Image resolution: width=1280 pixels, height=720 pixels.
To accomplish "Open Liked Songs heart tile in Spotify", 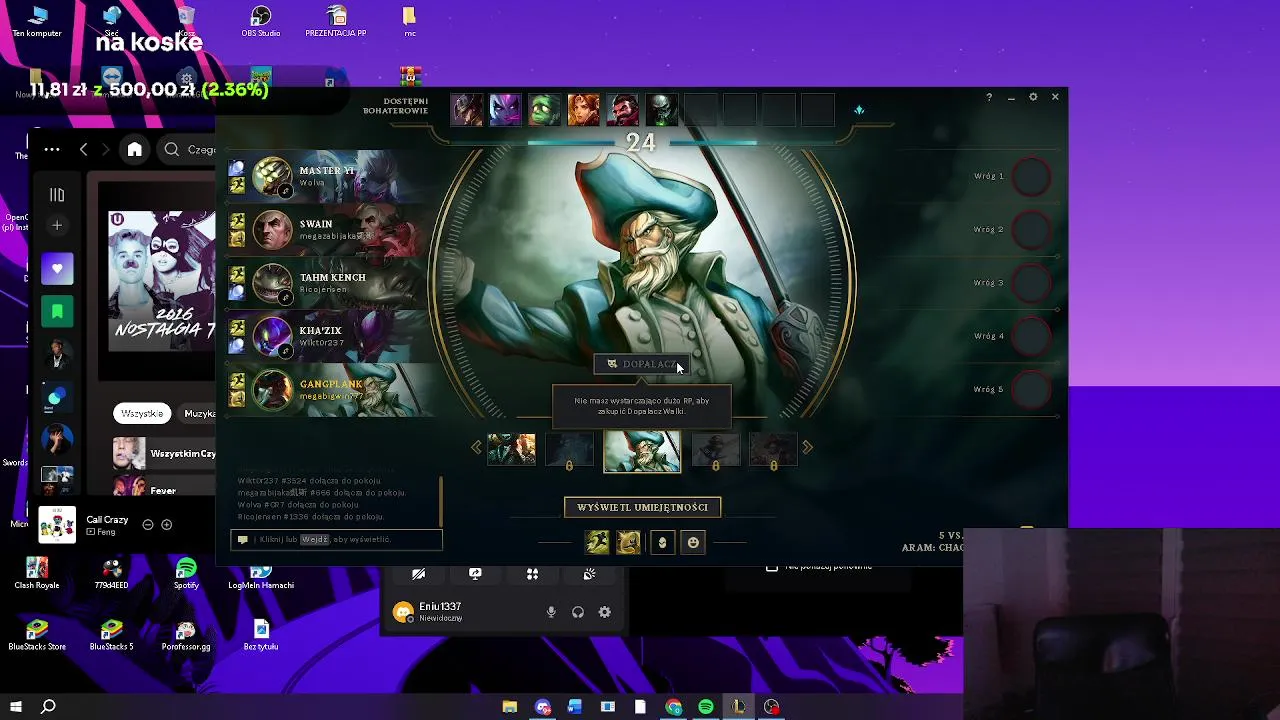I will 57,269.
